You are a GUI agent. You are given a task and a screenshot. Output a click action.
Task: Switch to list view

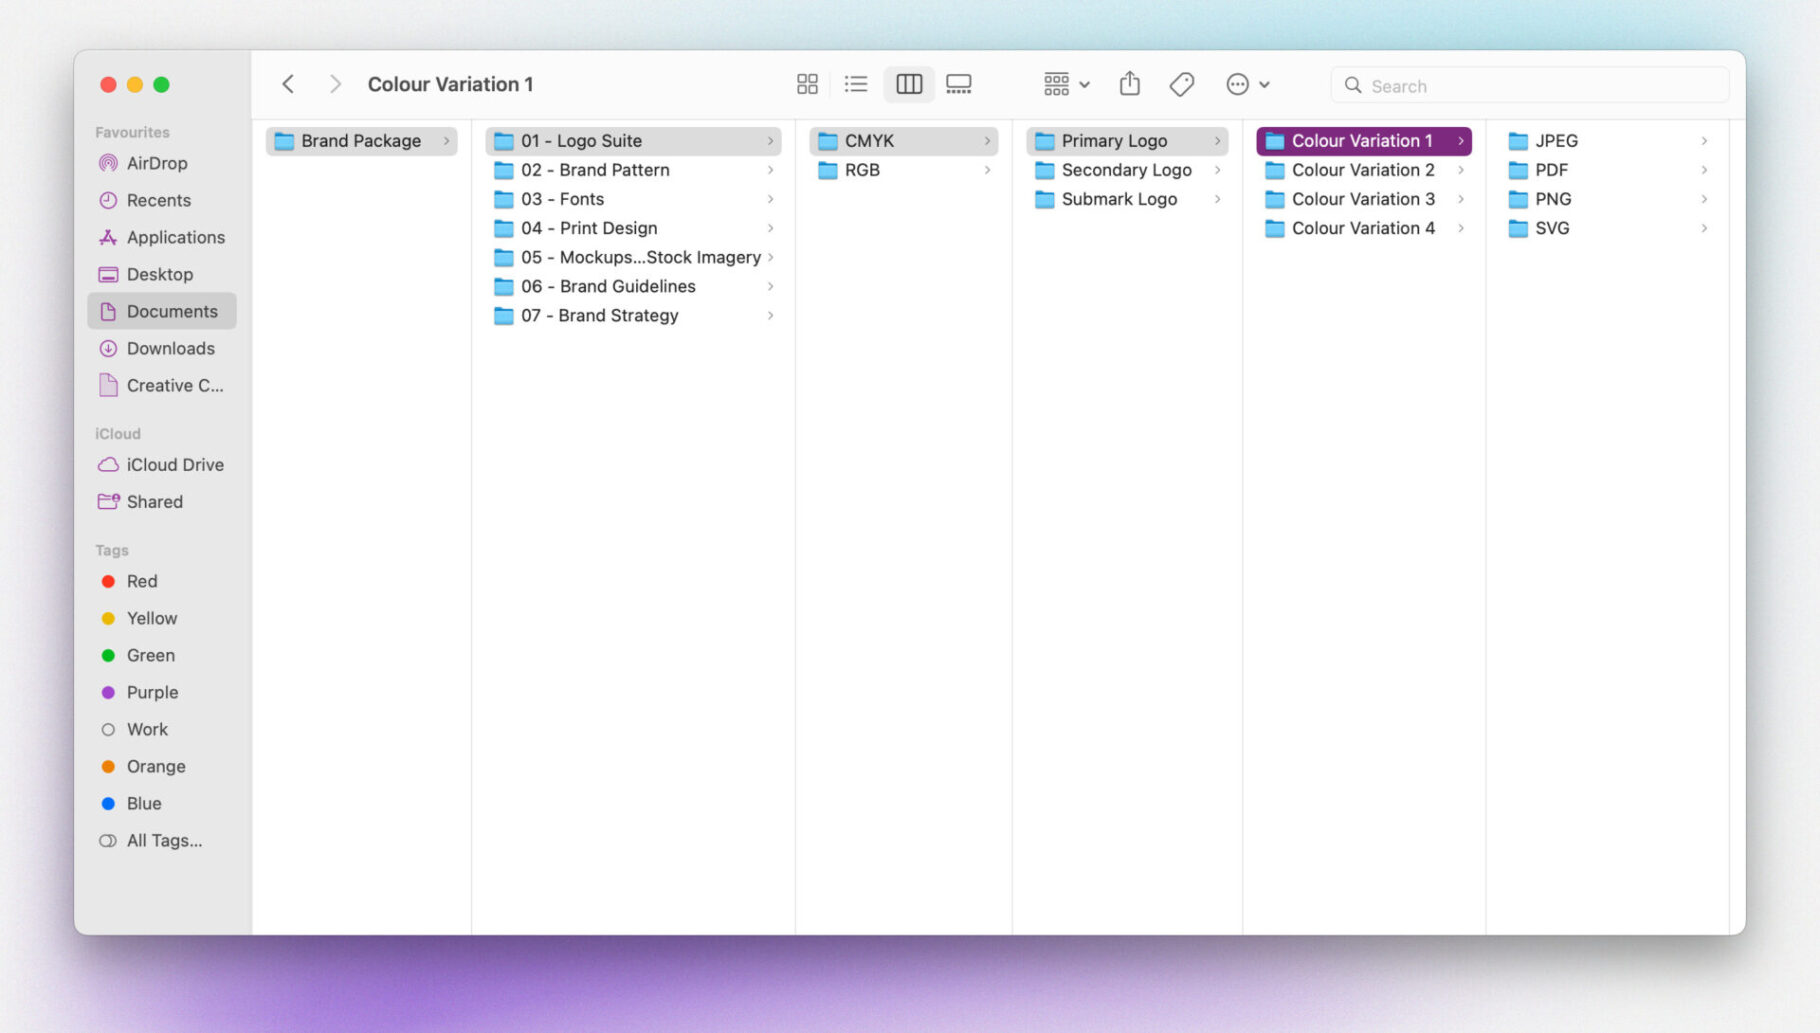point(856,84)
